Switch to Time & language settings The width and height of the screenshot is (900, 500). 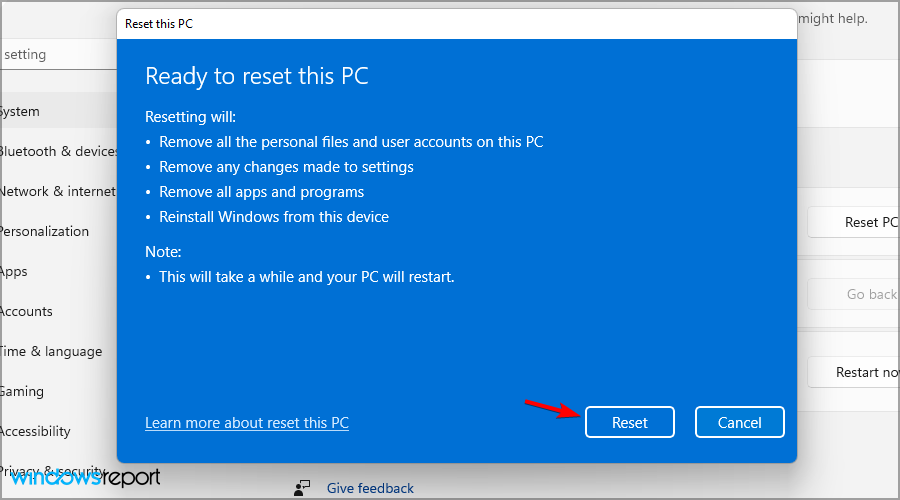(50, 351)
